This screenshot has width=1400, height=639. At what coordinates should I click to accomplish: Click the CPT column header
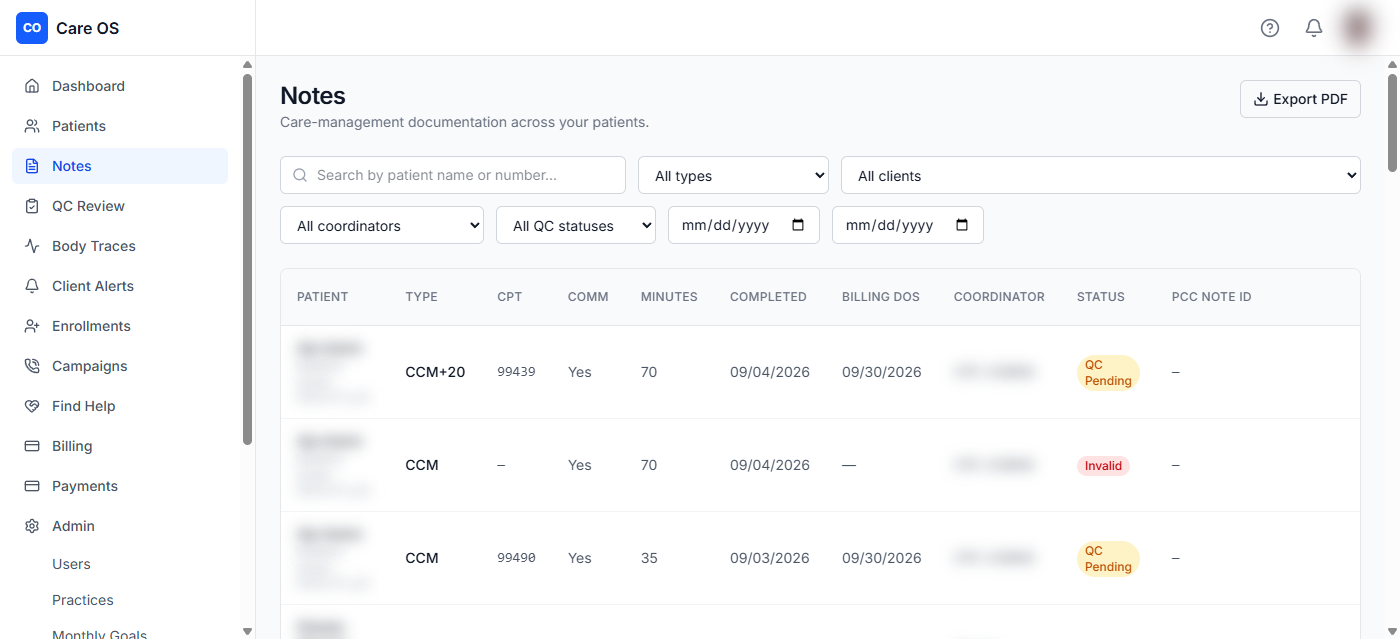pyautogui.click(x=510, y=297)
